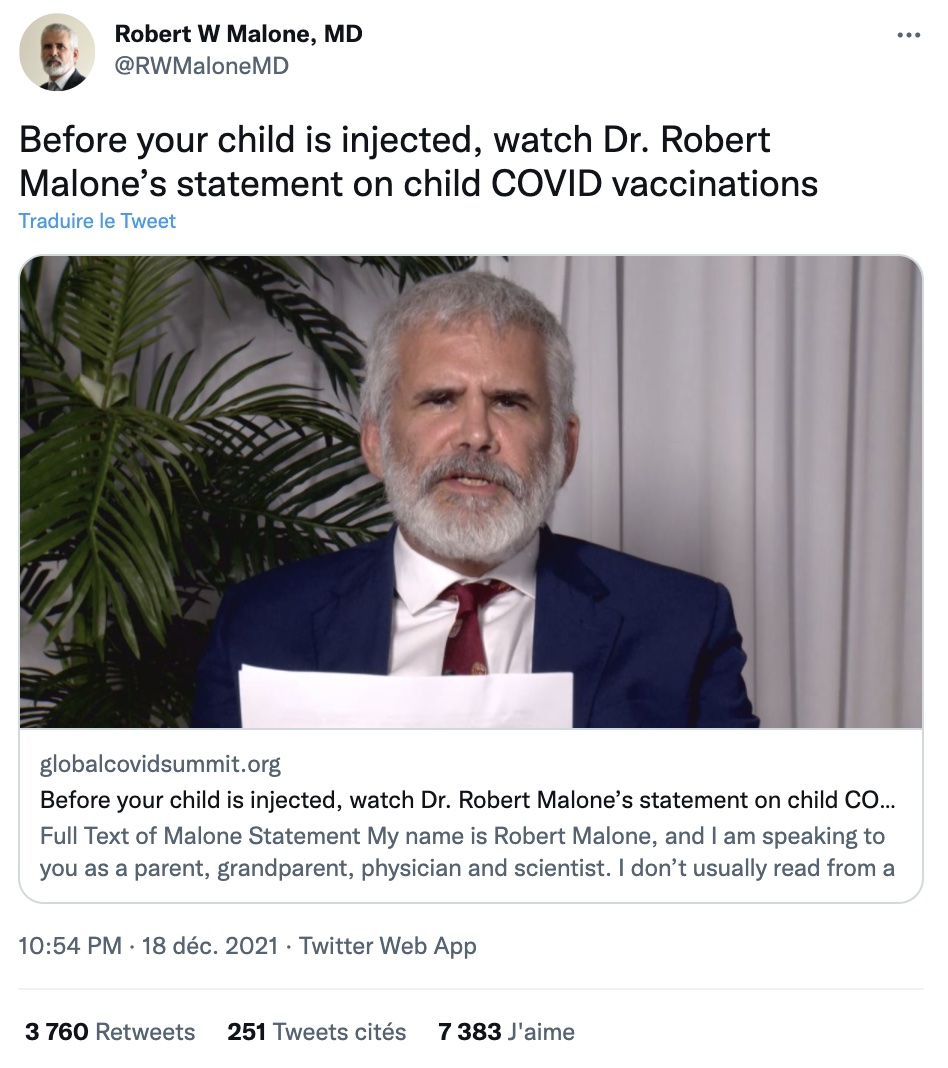
Task: Click the main tweet text body
Action: (418, 161)
